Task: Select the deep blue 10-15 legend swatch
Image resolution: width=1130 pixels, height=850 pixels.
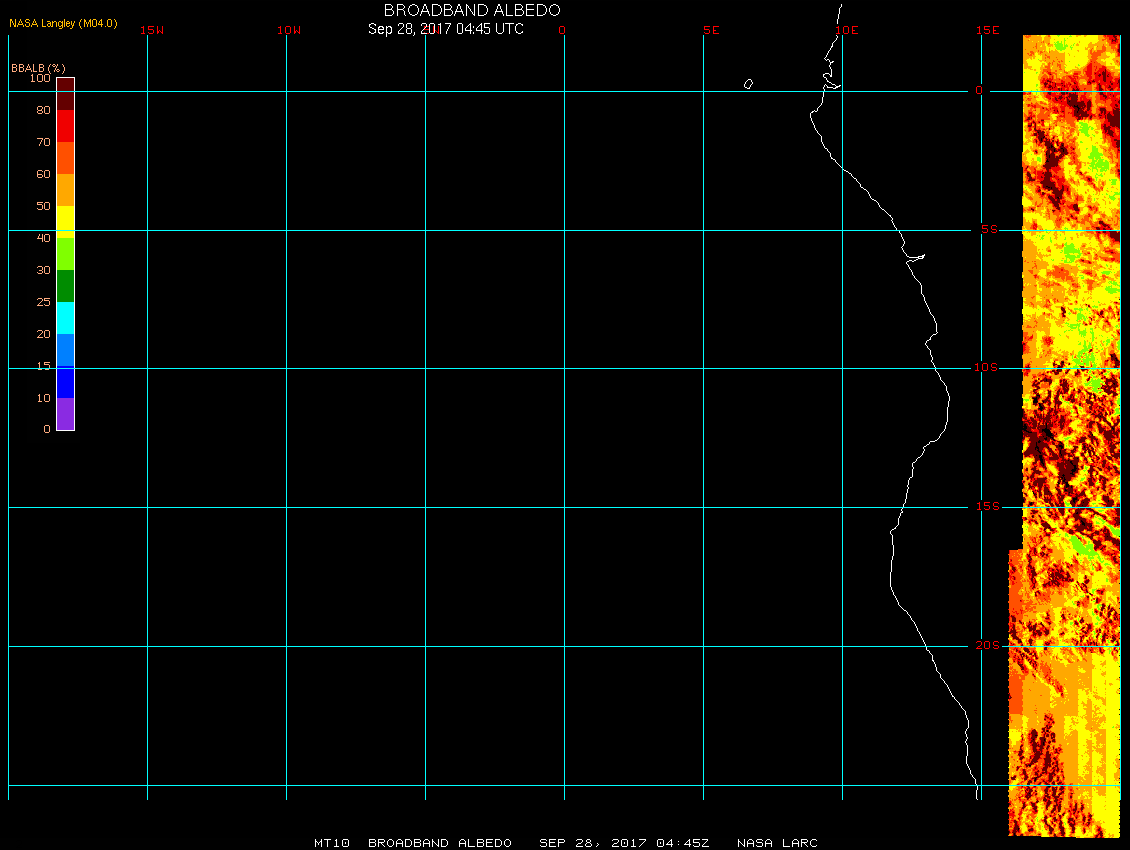Action: (66, 381)
